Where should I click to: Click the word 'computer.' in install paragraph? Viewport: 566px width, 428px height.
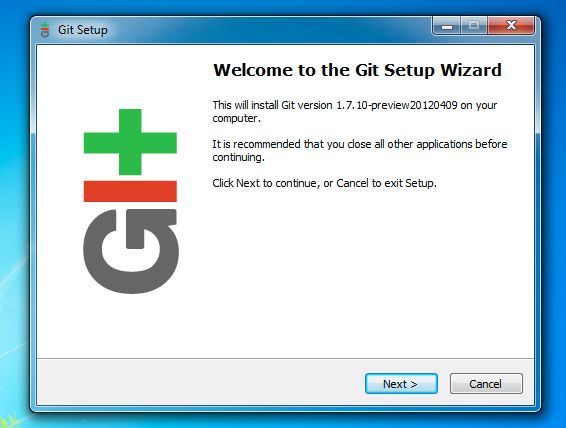pyautogui.click(x=236, y=118)
